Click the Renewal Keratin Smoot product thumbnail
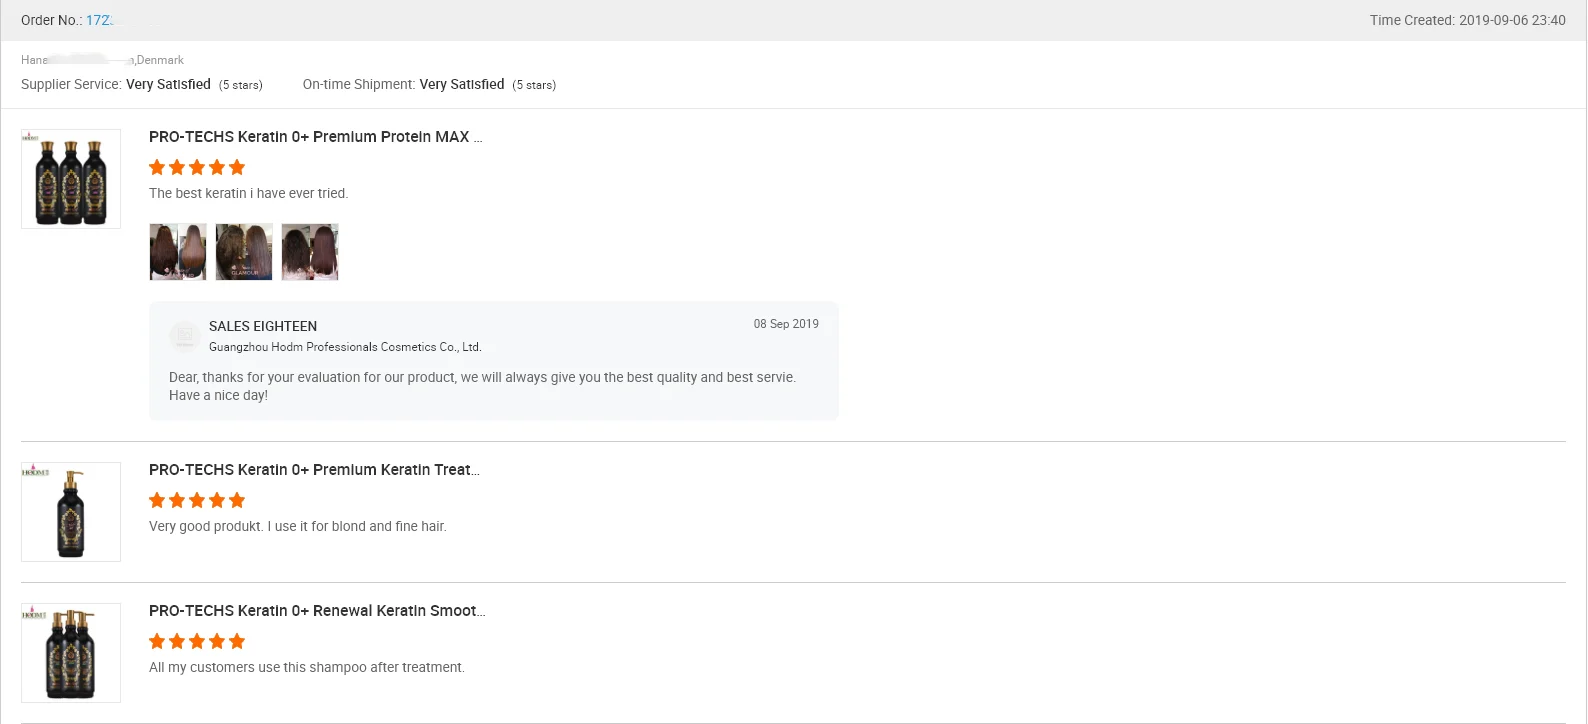This screenshot has width=1588, height=724. pos(71,653)
